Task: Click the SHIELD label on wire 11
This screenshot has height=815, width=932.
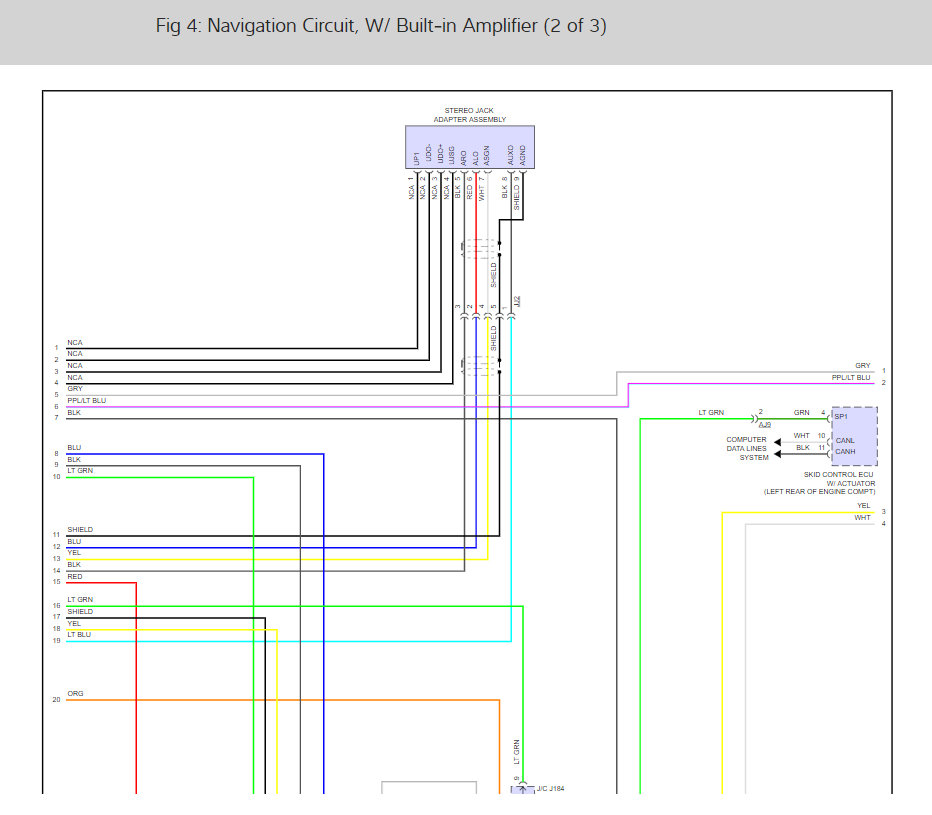Action: 80,530
